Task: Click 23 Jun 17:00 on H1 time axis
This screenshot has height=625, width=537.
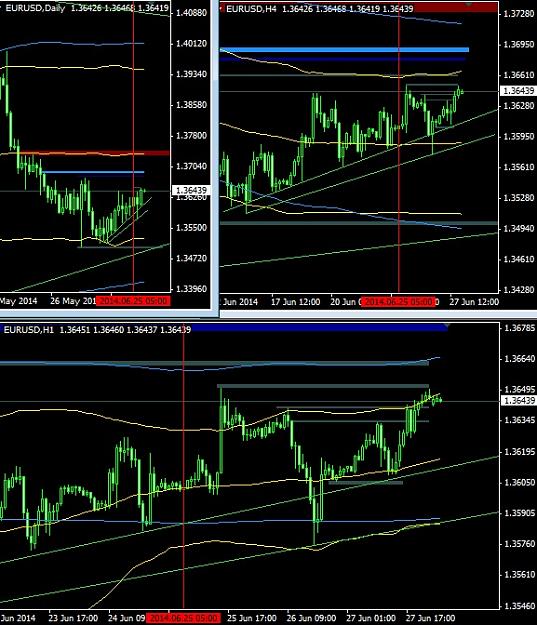Action: [73, 618]
